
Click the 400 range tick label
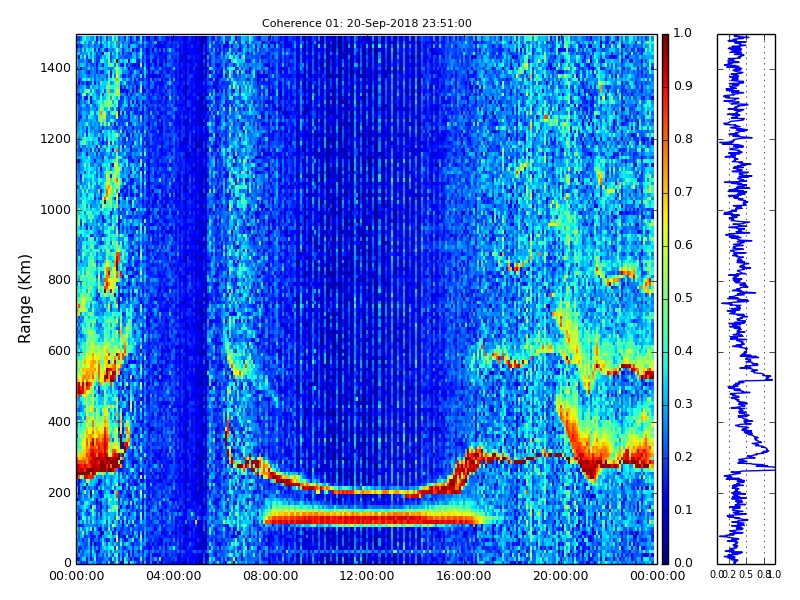click(59, 422)
